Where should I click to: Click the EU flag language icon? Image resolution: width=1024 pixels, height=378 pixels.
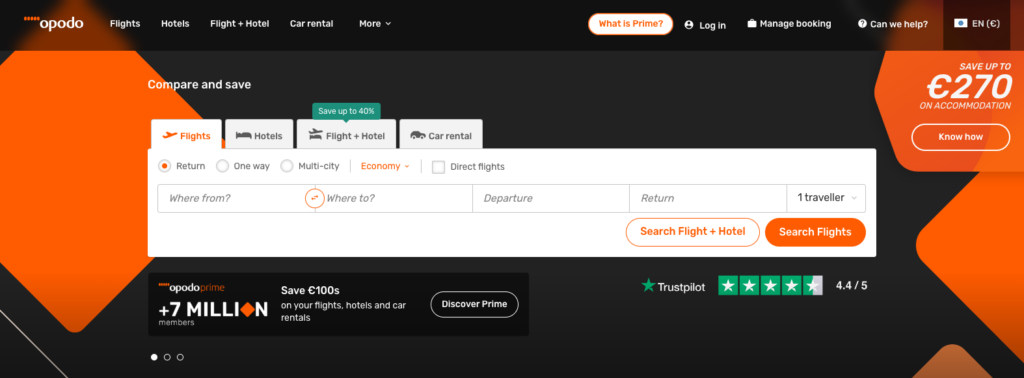[960, 24]
